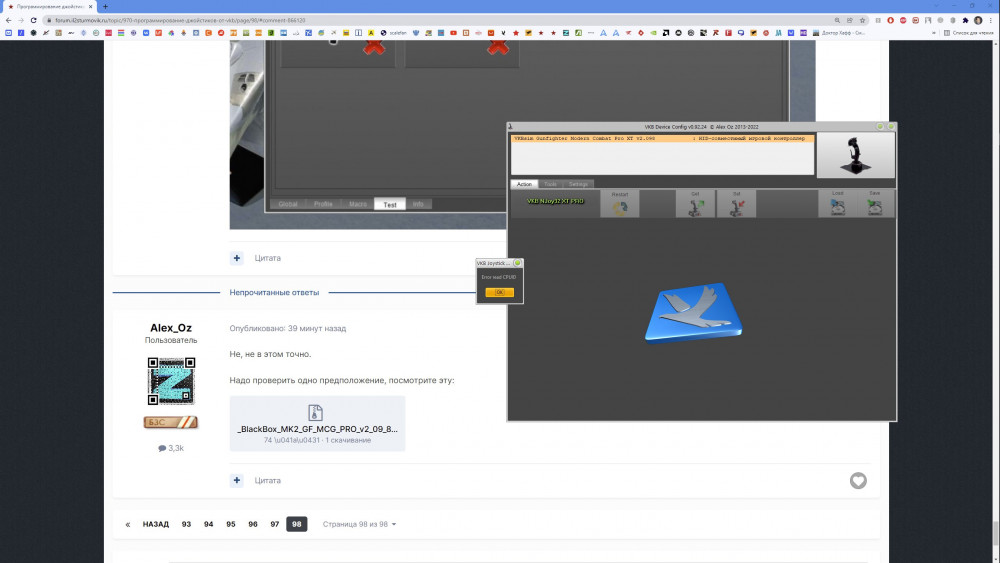The image size is (1000, 563).
Task: Bookmark this page with the star icon
Action: pos(862,20)
